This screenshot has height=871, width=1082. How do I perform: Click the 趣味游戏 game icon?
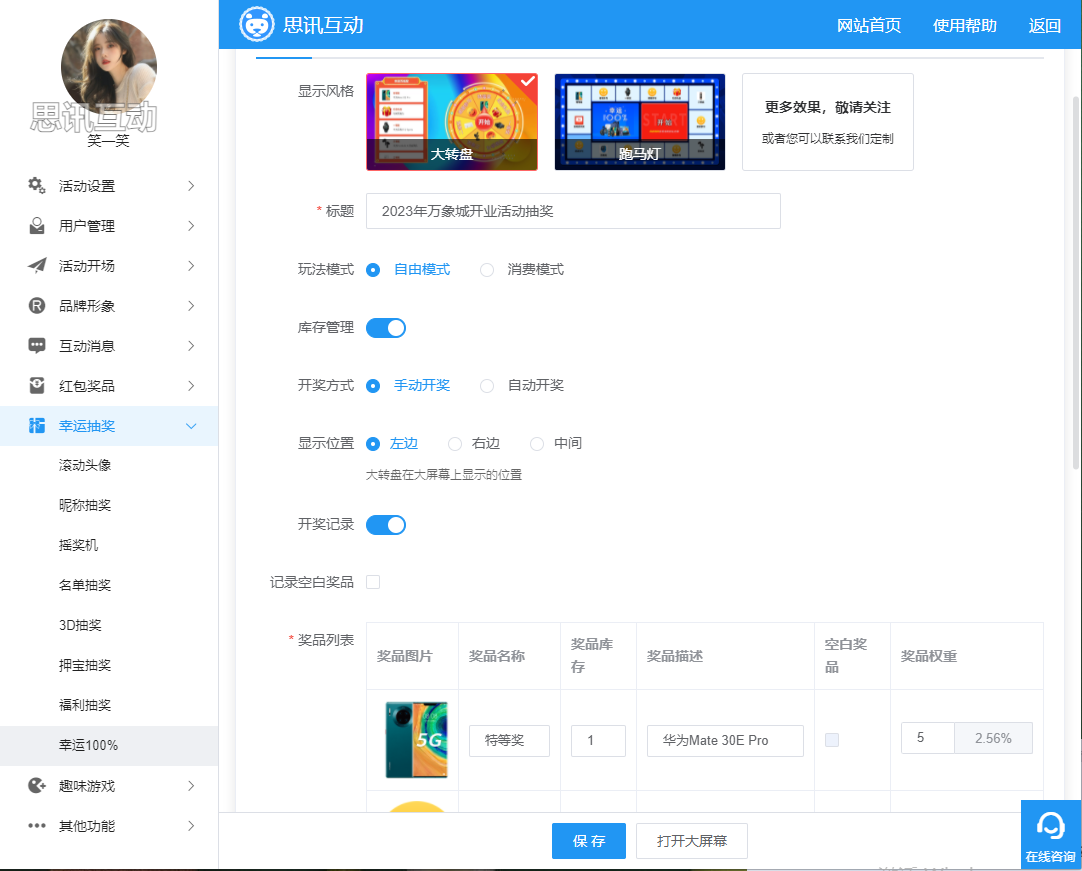click(37, 786)
